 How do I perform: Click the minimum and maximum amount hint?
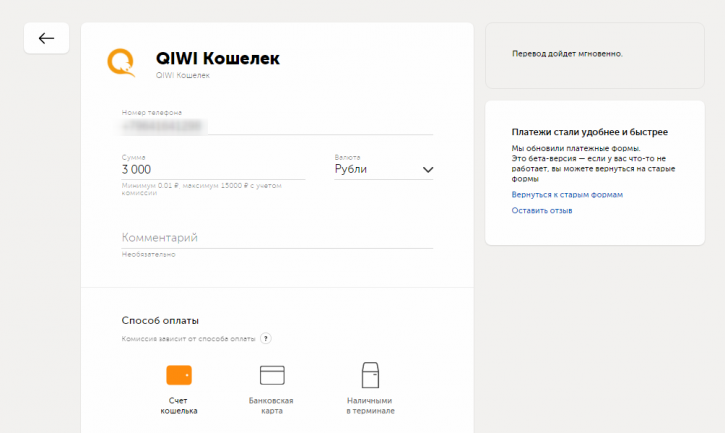202,189
